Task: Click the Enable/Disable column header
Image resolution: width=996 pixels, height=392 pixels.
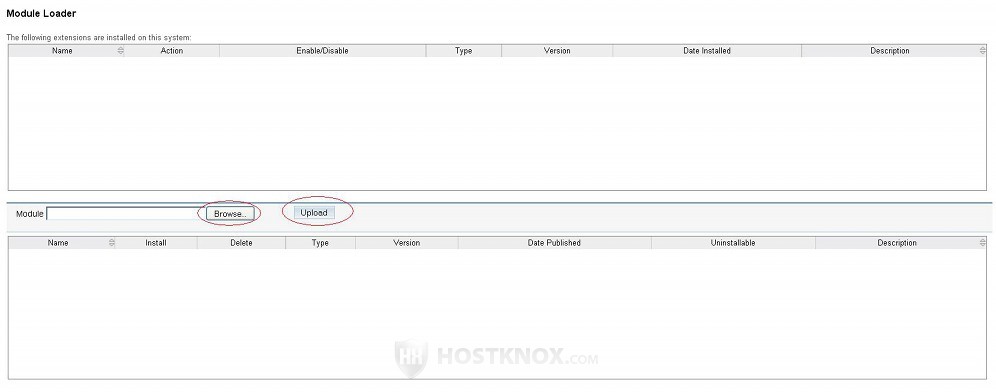Action: pyautogui.click(x=323, y=51)
